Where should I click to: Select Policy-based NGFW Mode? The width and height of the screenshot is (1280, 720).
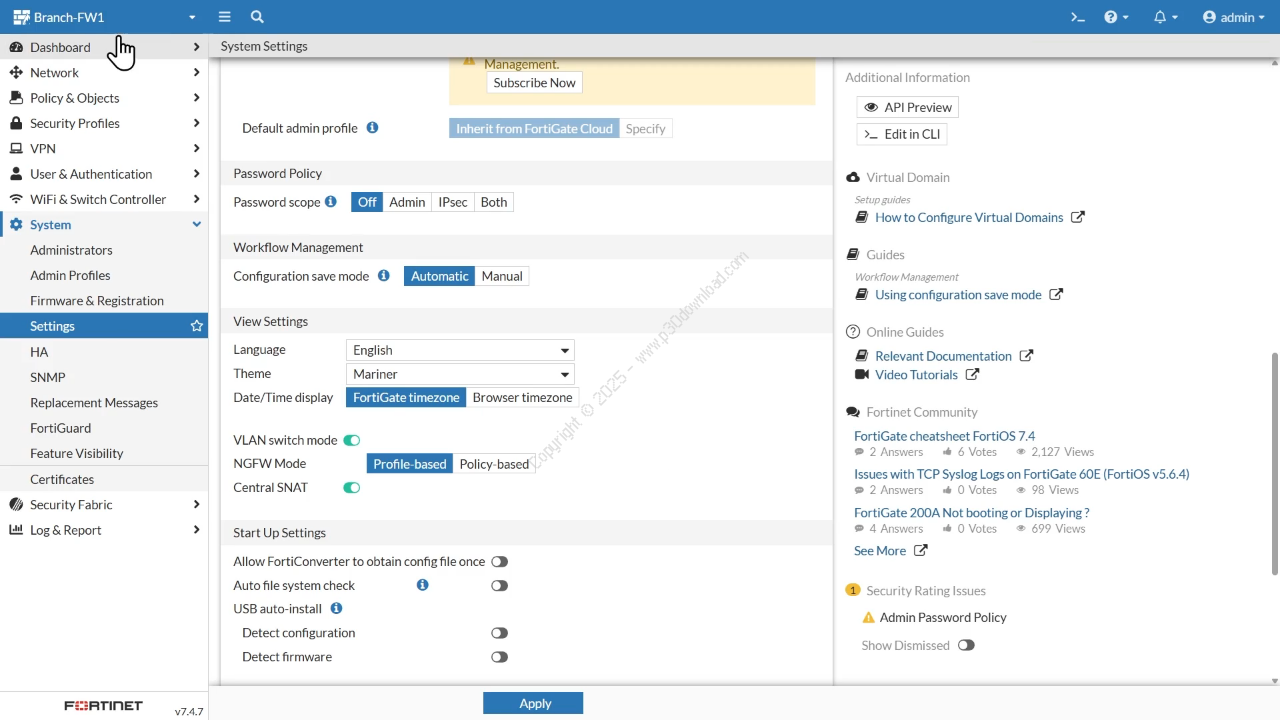coord(494,464)
